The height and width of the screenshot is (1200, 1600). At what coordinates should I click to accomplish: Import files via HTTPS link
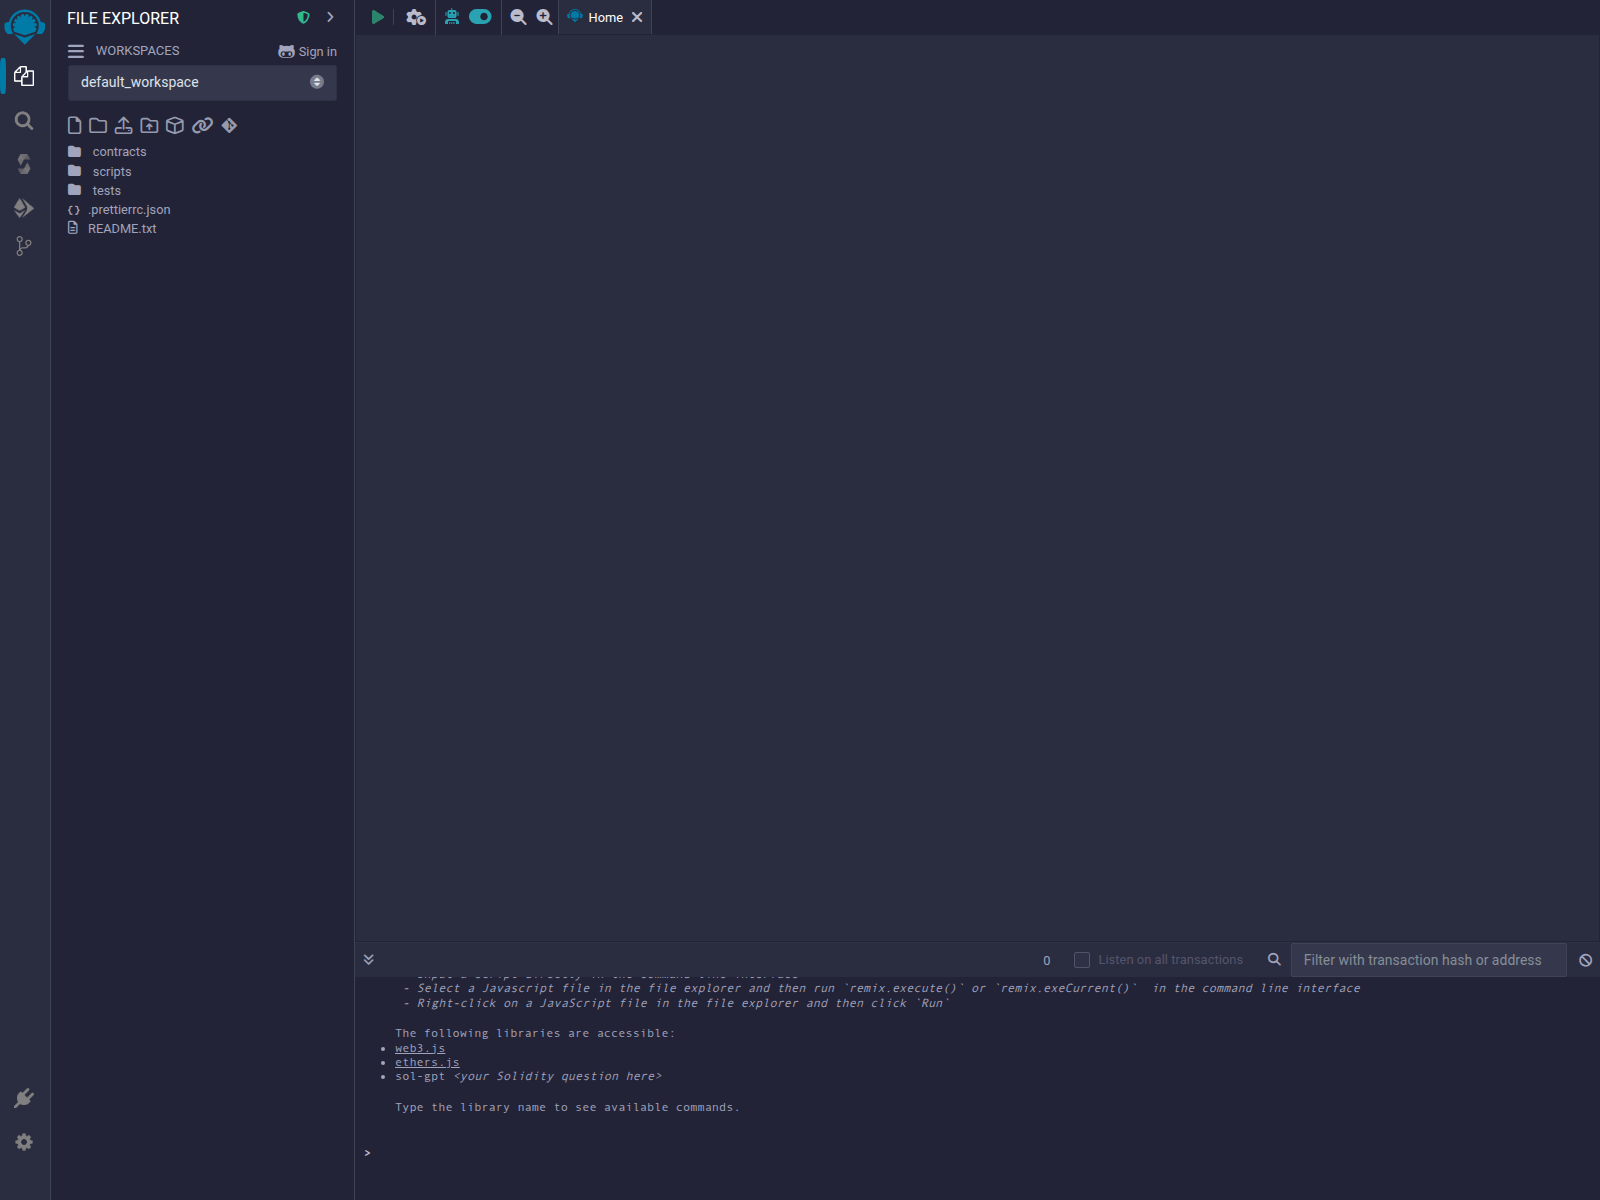202,125
